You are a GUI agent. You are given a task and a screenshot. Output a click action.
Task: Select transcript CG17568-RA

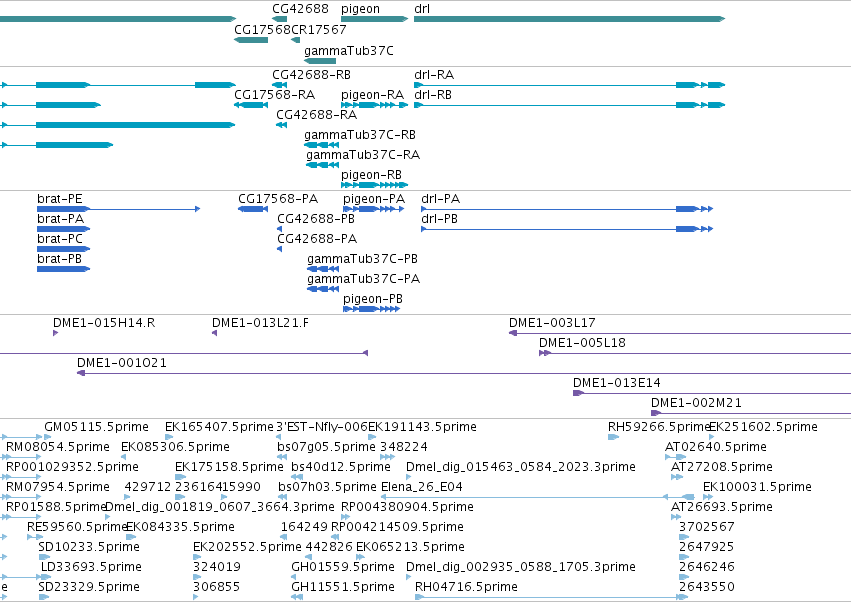(275, 94)
